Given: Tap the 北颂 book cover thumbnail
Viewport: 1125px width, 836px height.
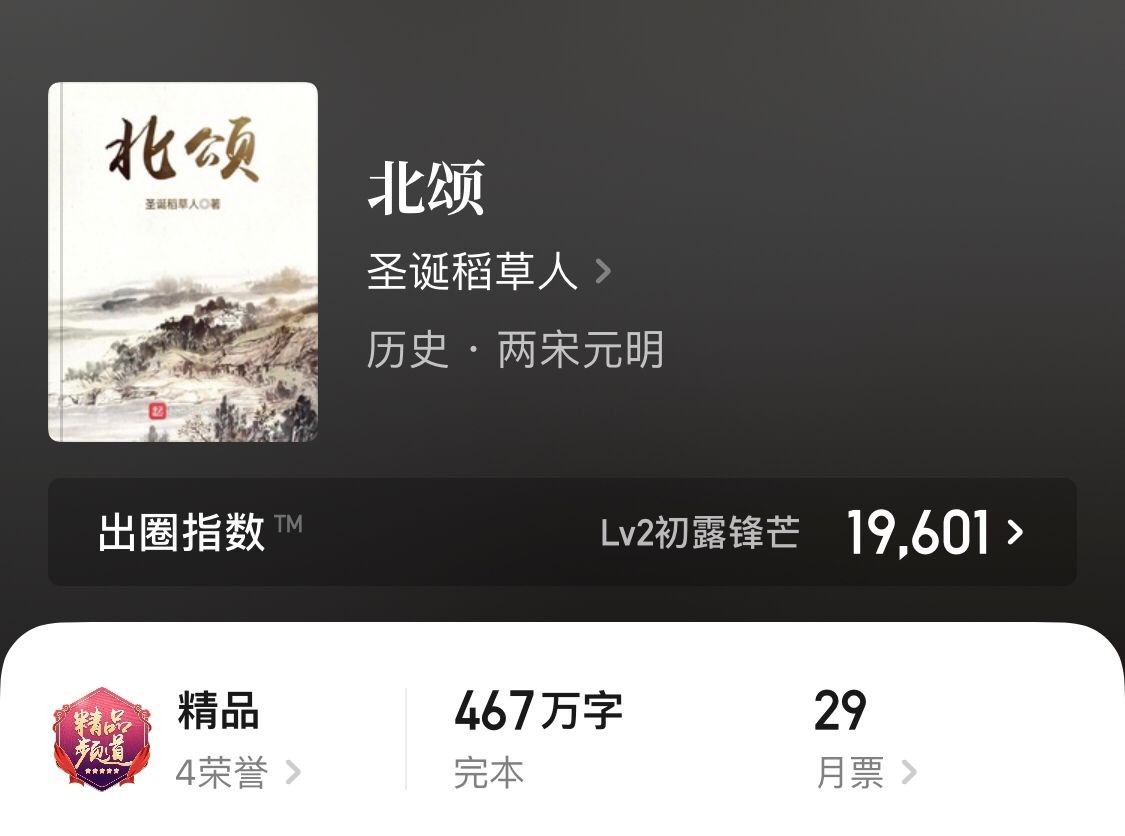Looking at the screenshot, I should (183, 262).
